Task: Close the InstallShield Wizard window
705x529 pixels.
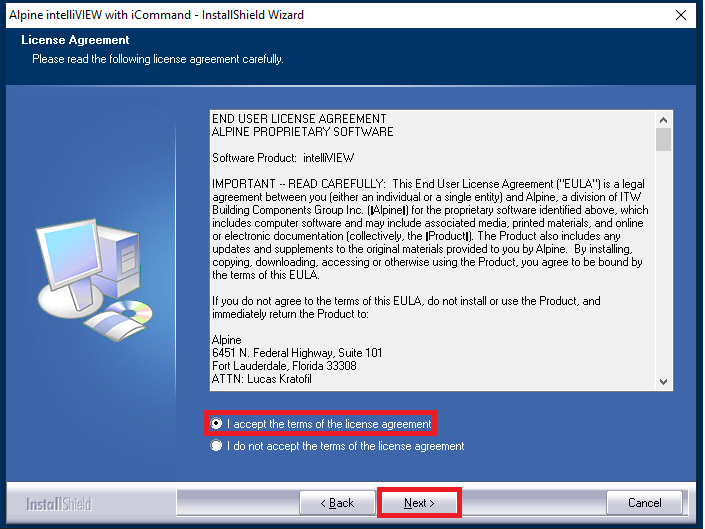Action: (x=681, y=15)
